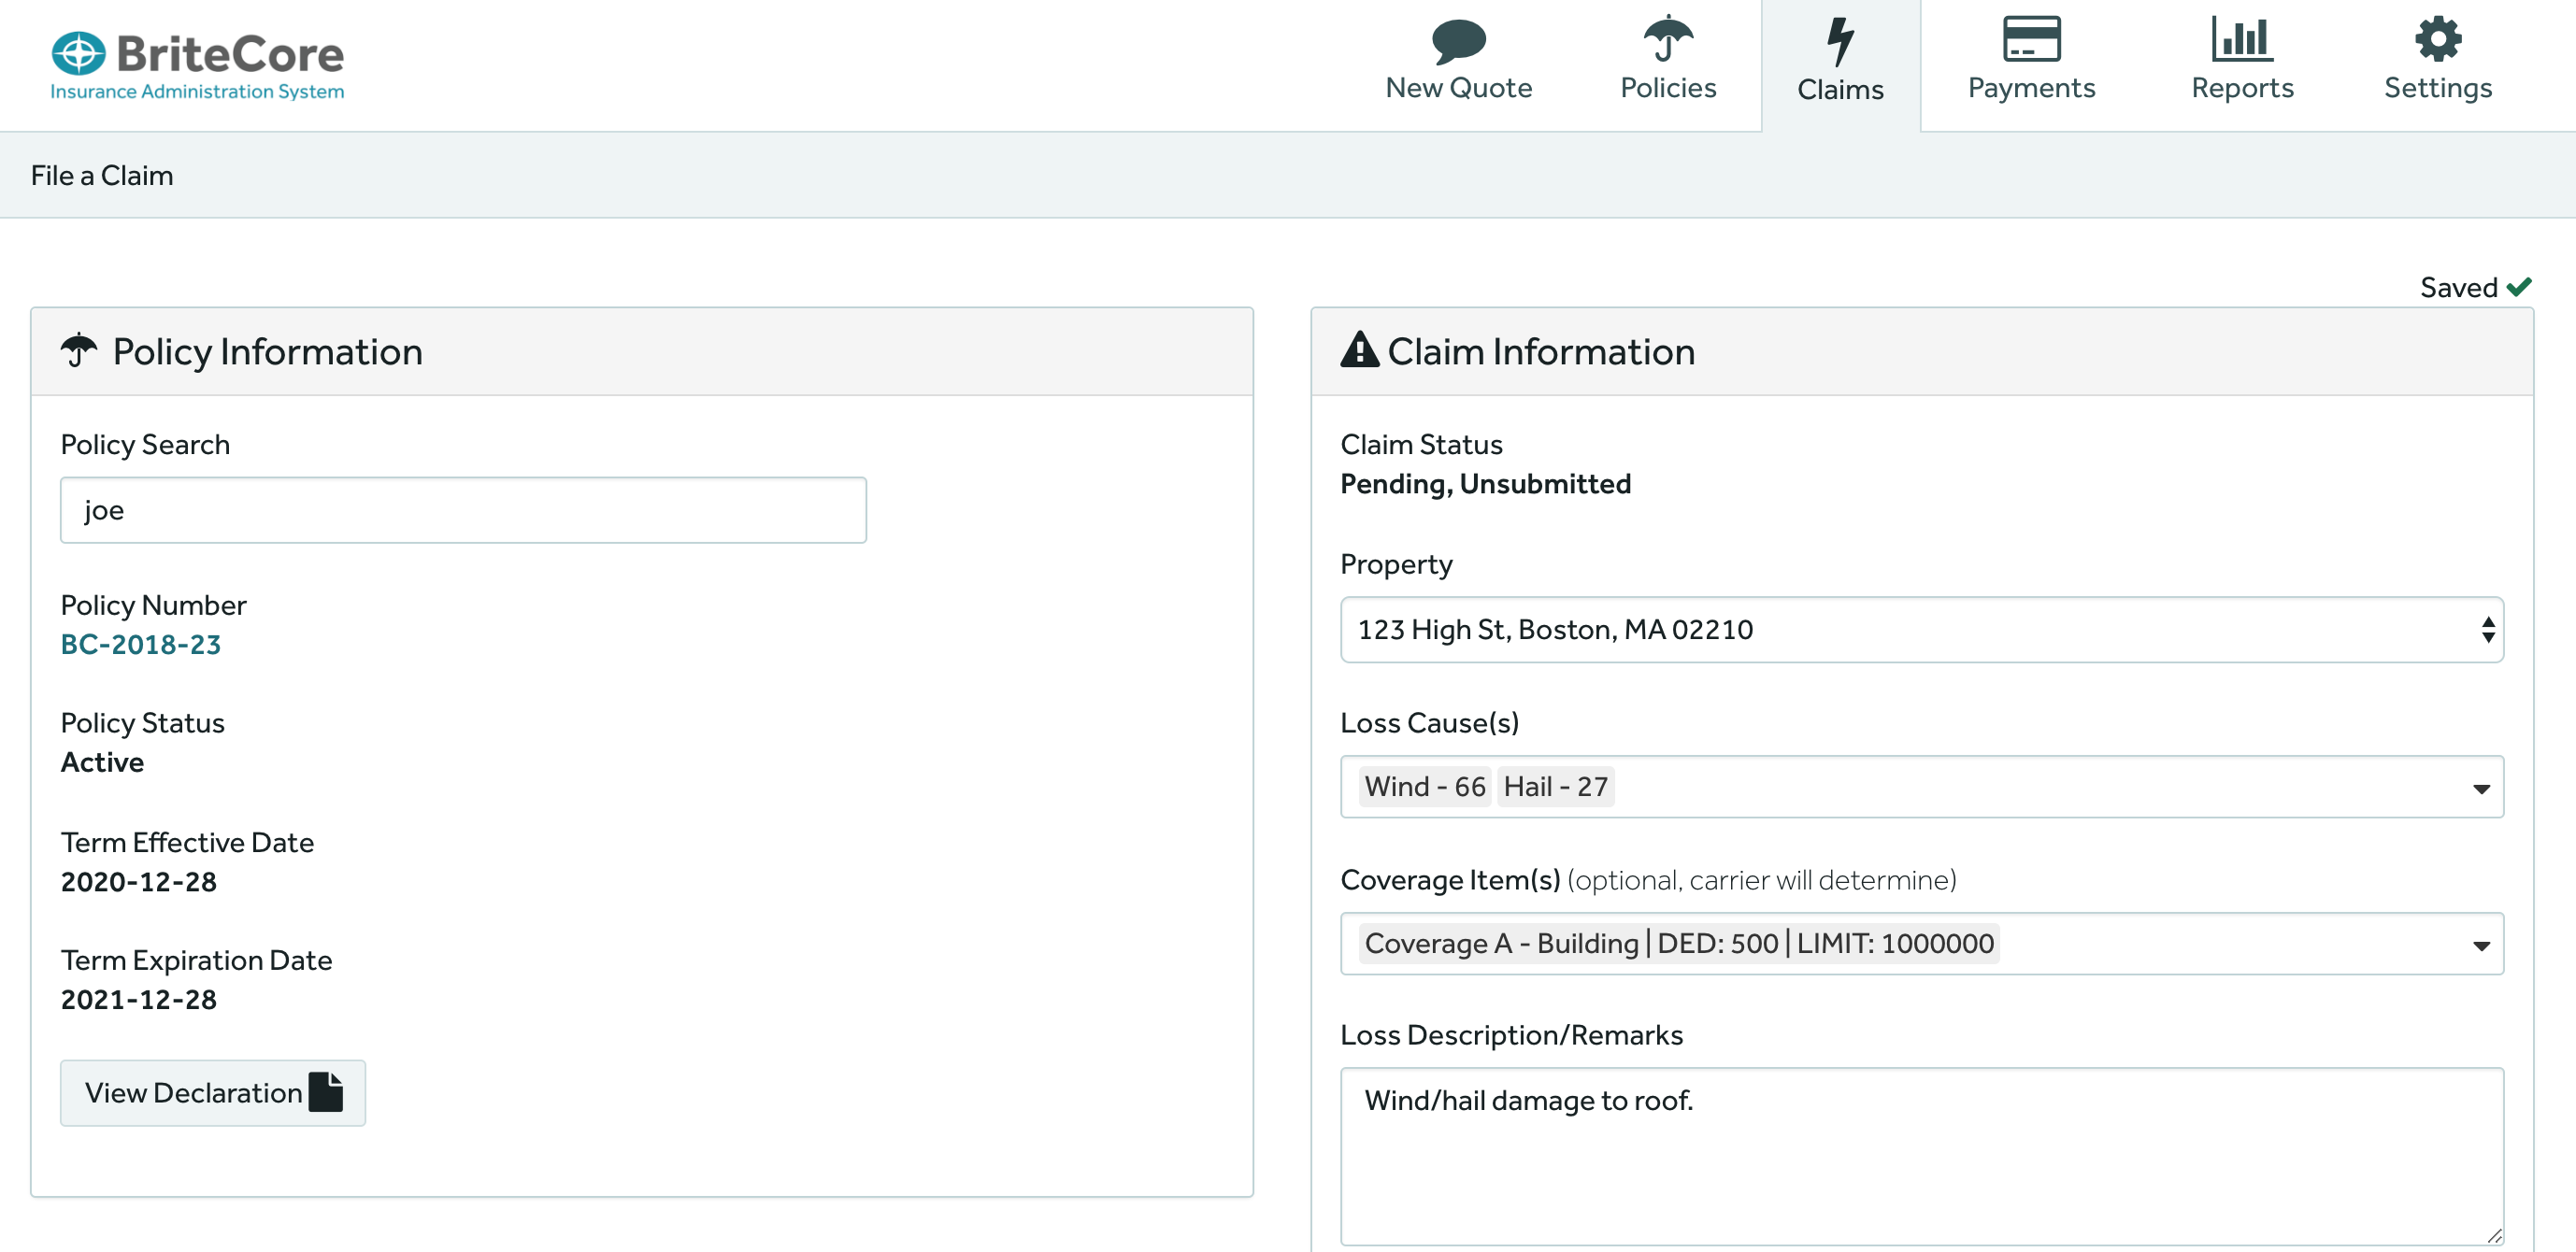
Task: Click the document icon on View Declaration
Action: [x=326, y=1092]
